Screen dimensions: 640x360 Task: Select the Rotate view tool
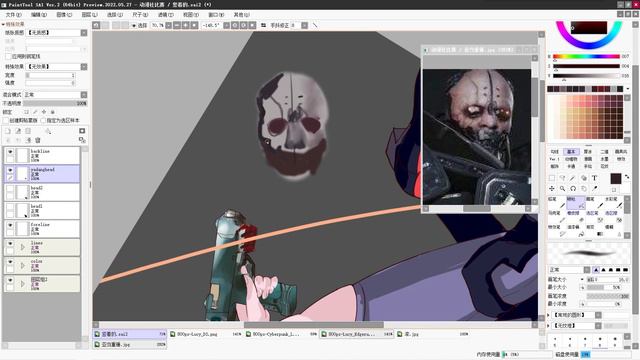coord(573,189)
